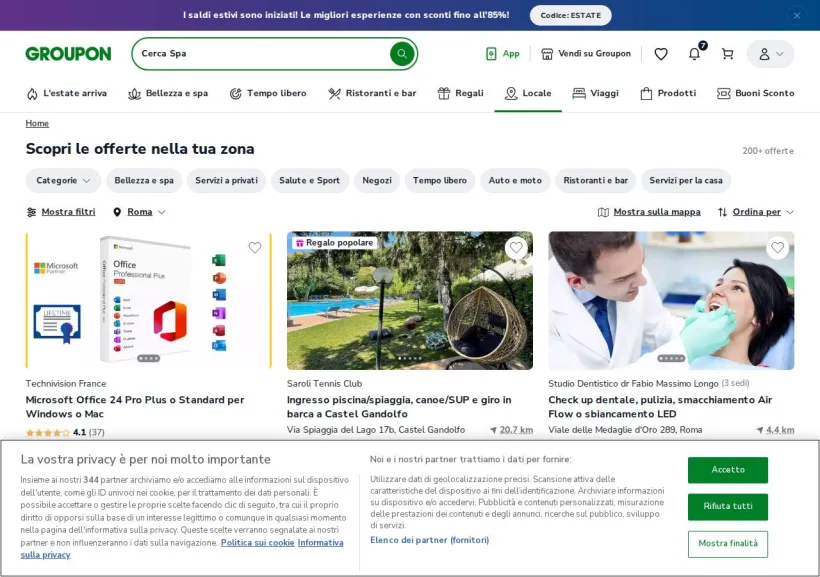Favorite the Studio Dentistico deal heart
The image size is (820, 577).
tap(778, 247)
